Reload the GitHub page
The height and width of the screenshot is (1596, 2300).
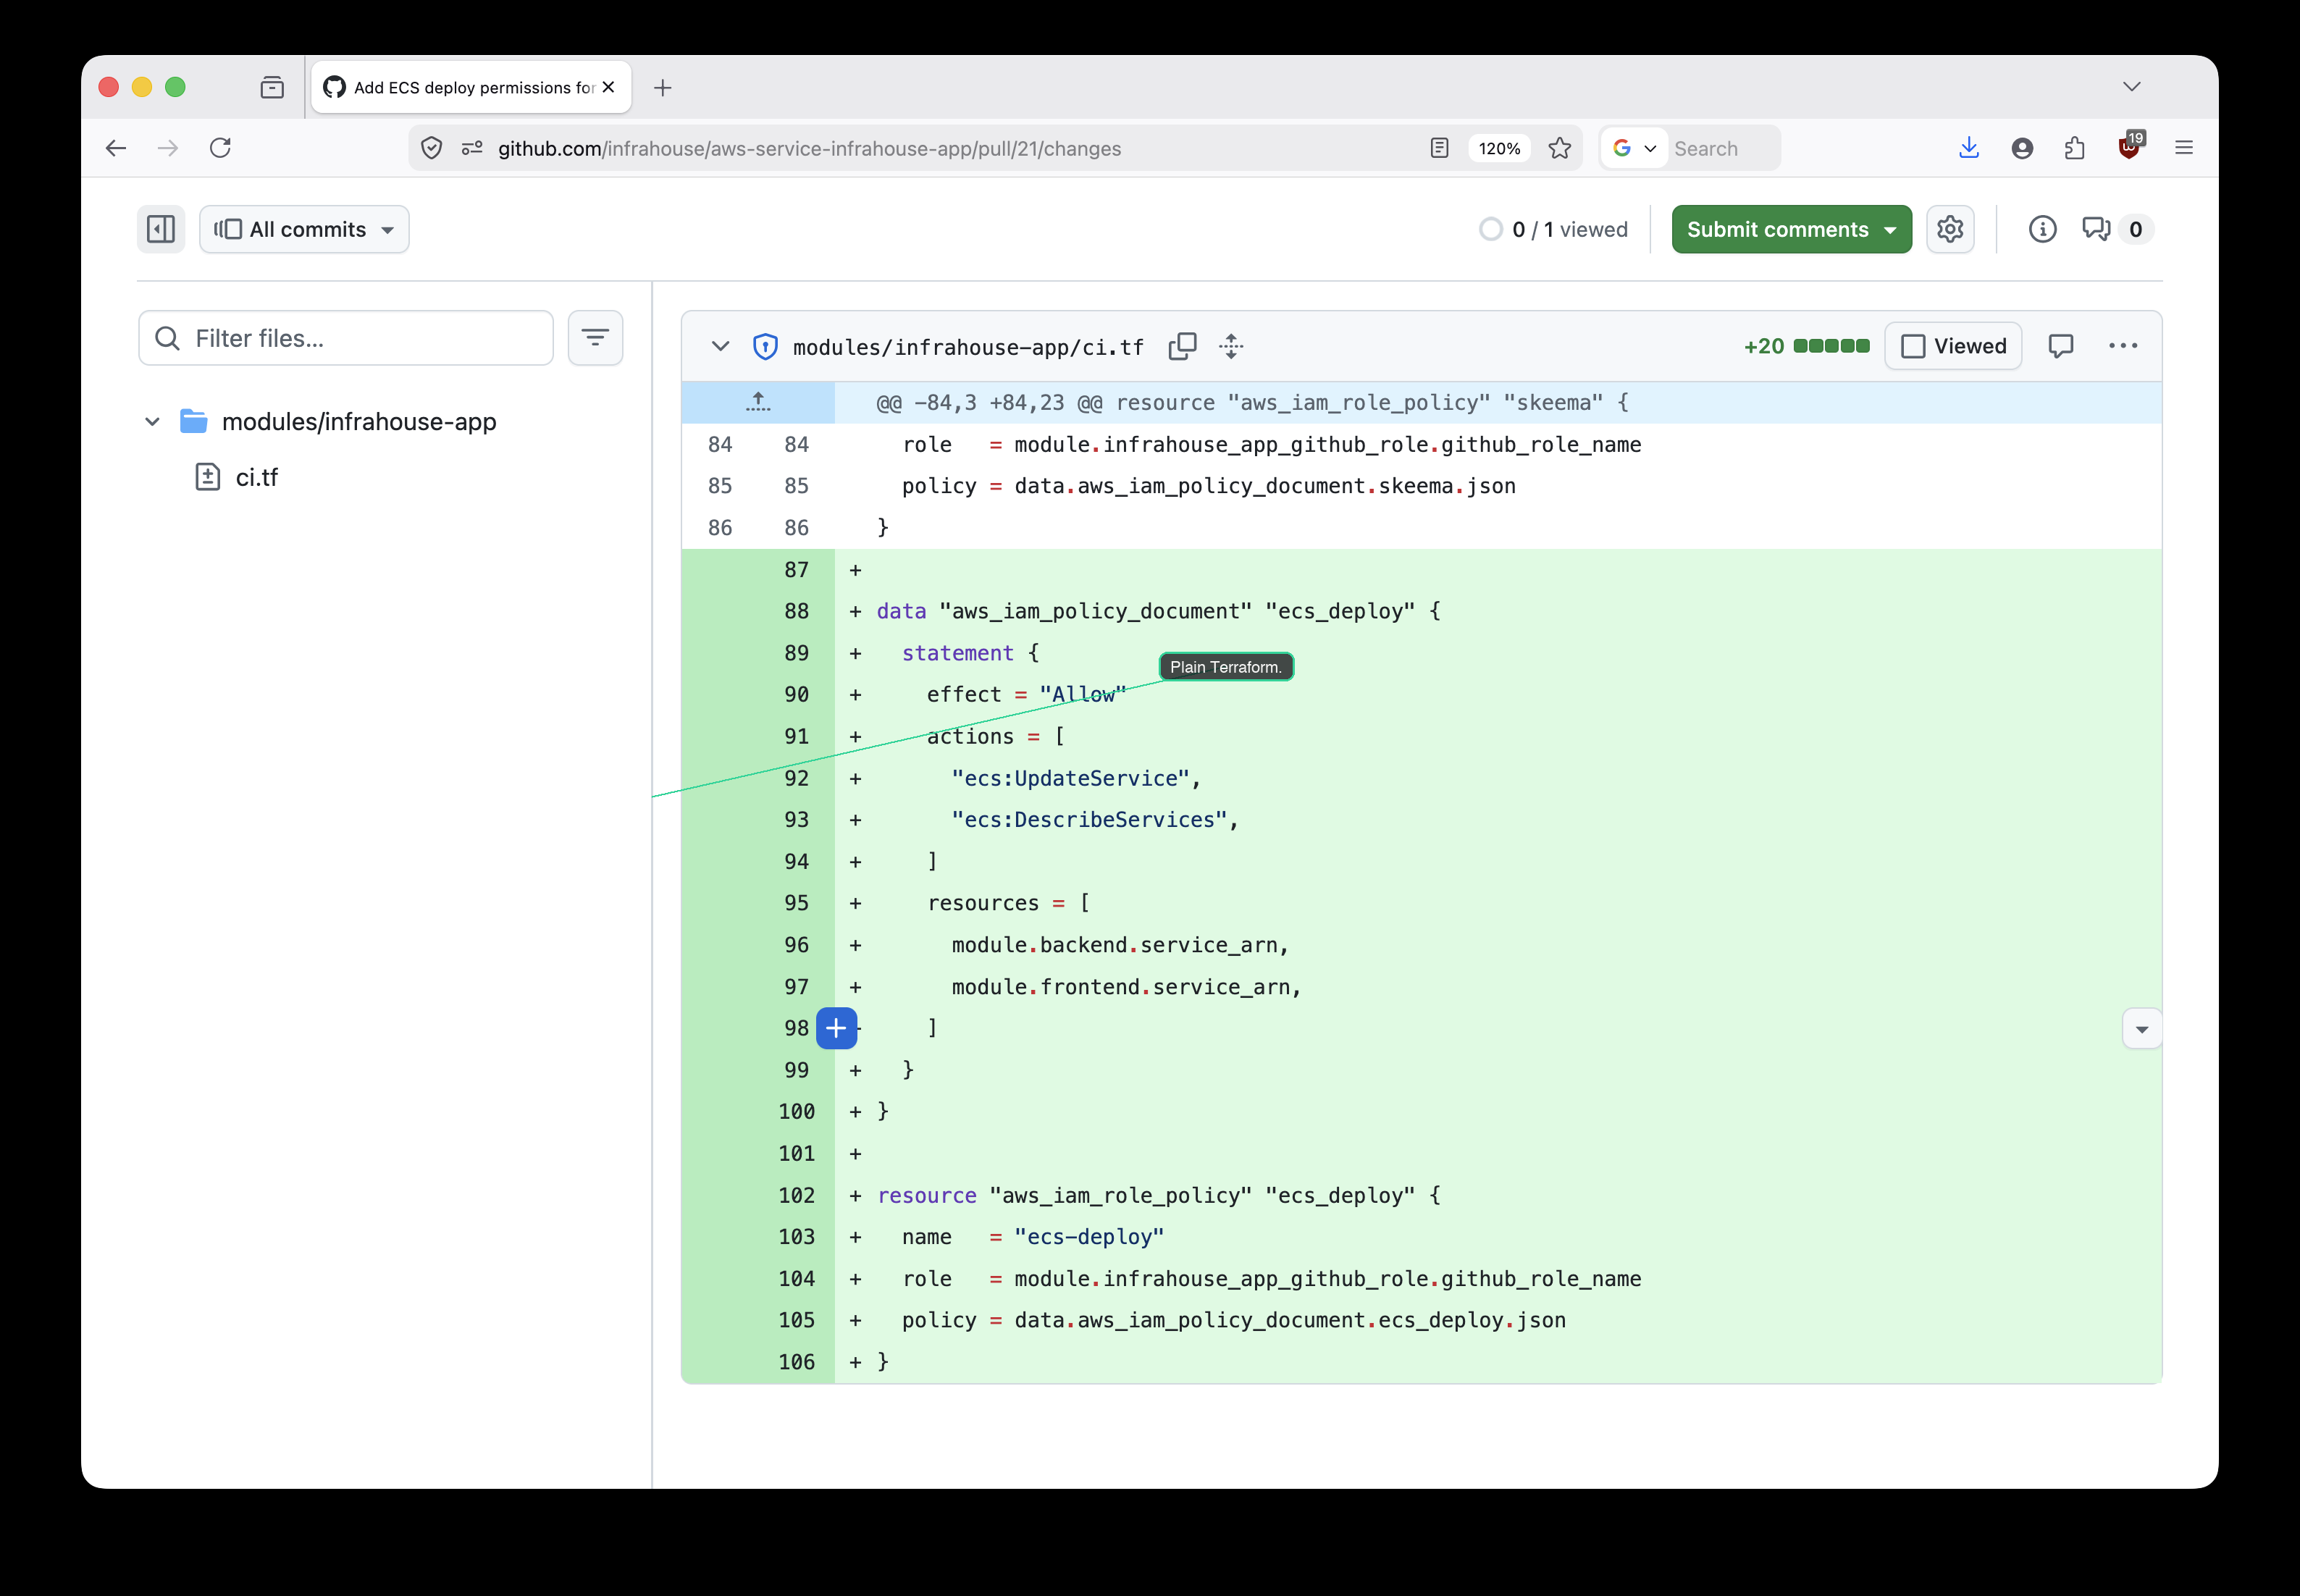(220, 148)
